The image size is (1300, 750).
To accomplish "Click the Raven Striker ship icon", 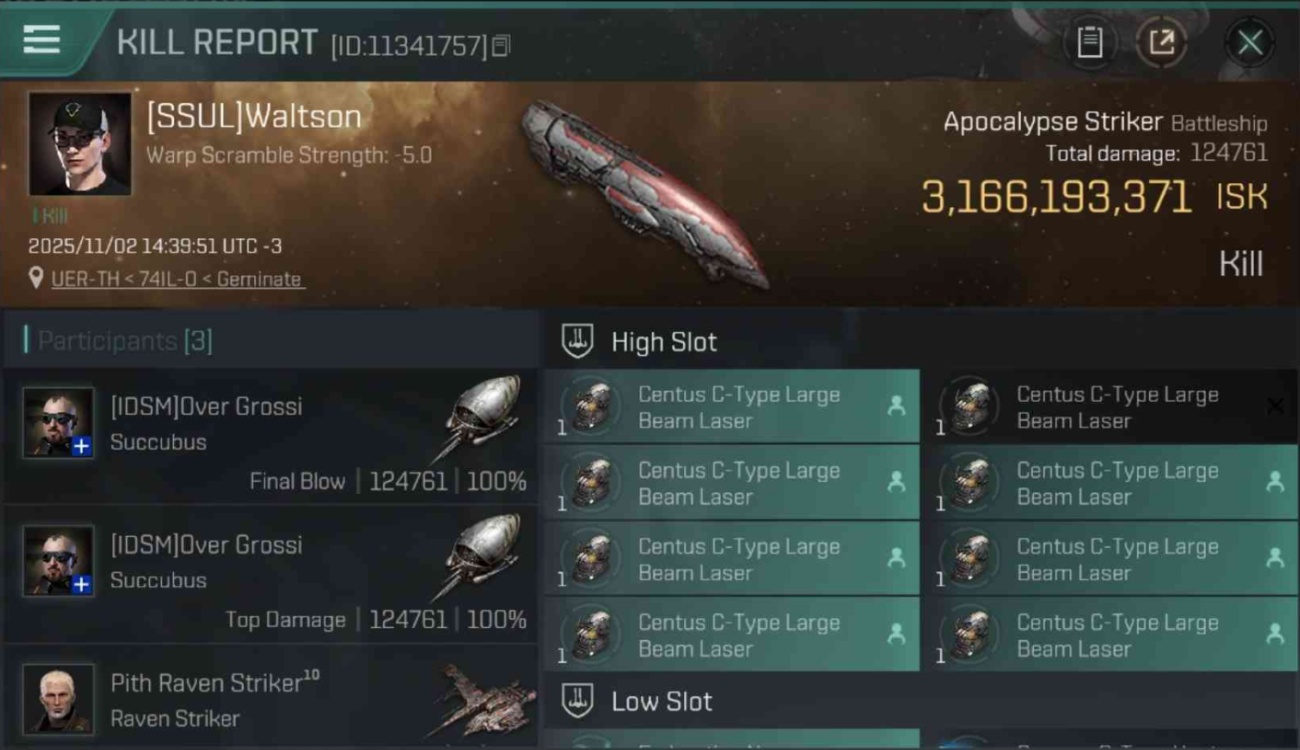I will tap(480, 700).
